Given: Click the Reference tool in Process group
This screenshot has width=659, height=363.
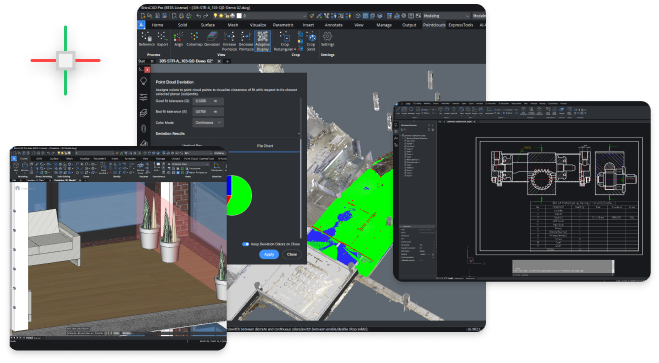Looking at the screenshot, I should 147,39.
